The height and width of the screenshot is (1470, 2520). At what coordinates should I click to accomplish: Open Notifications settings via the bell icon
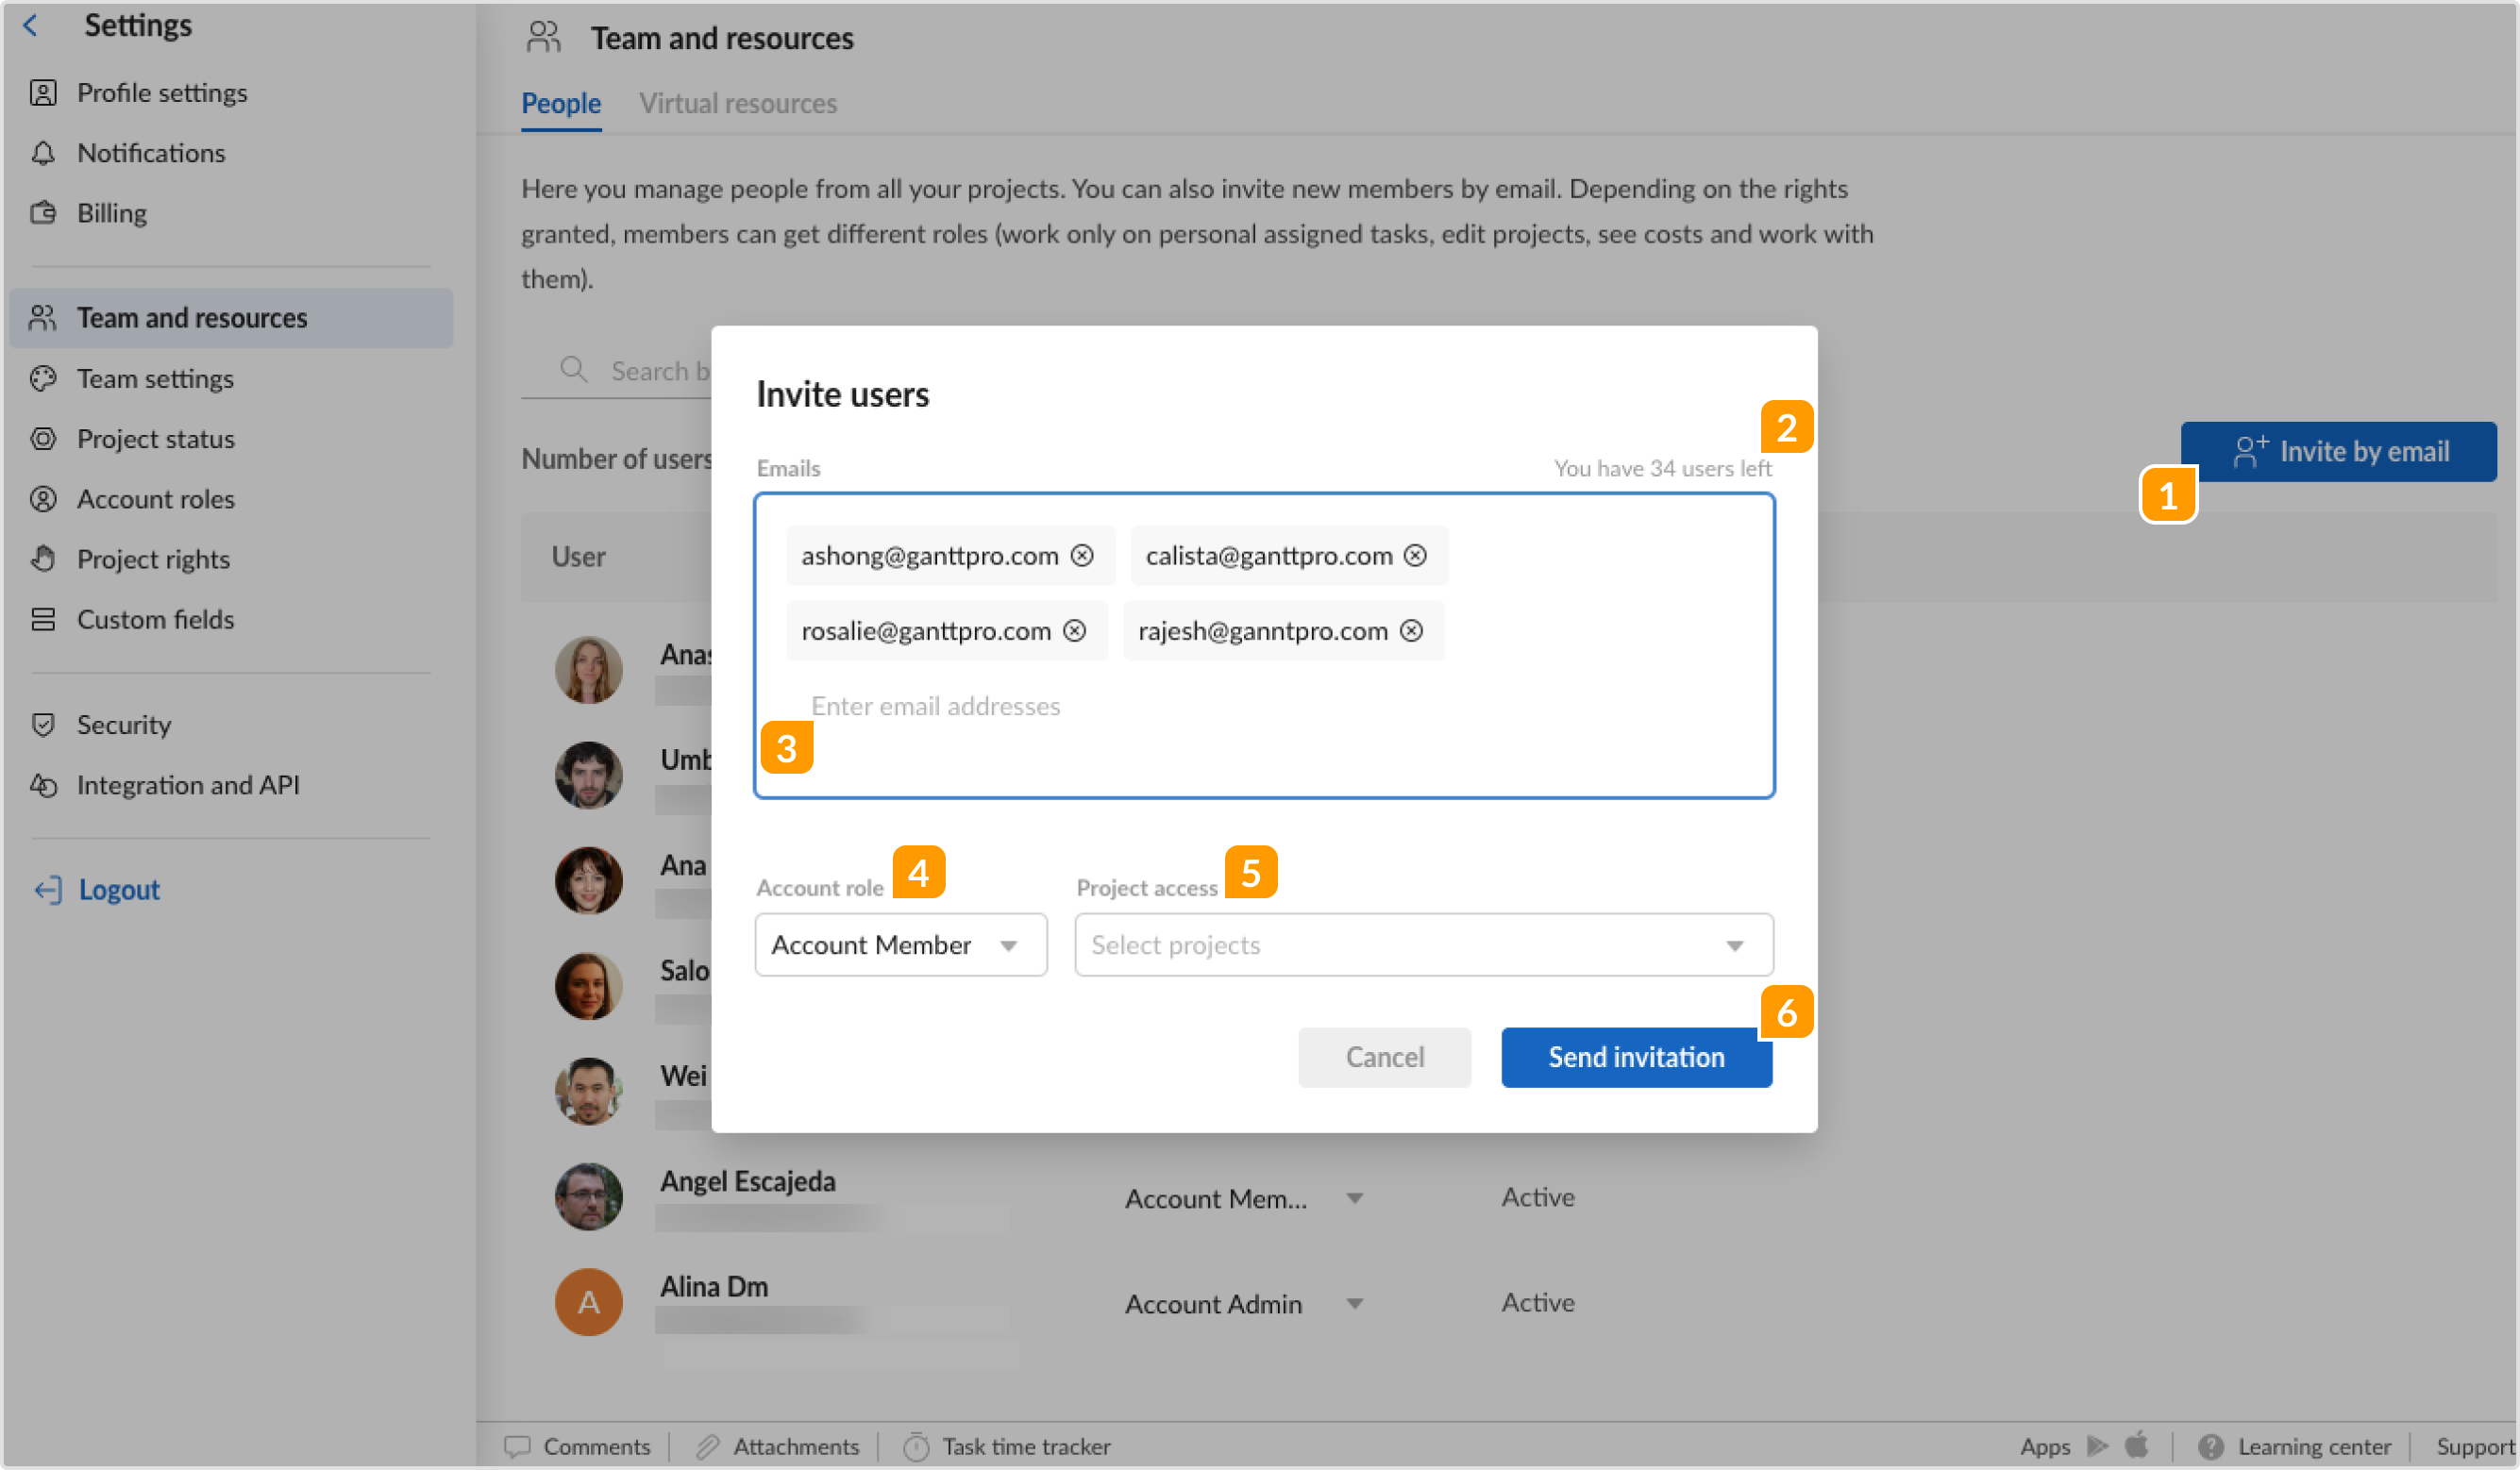[x=44, y=152]
